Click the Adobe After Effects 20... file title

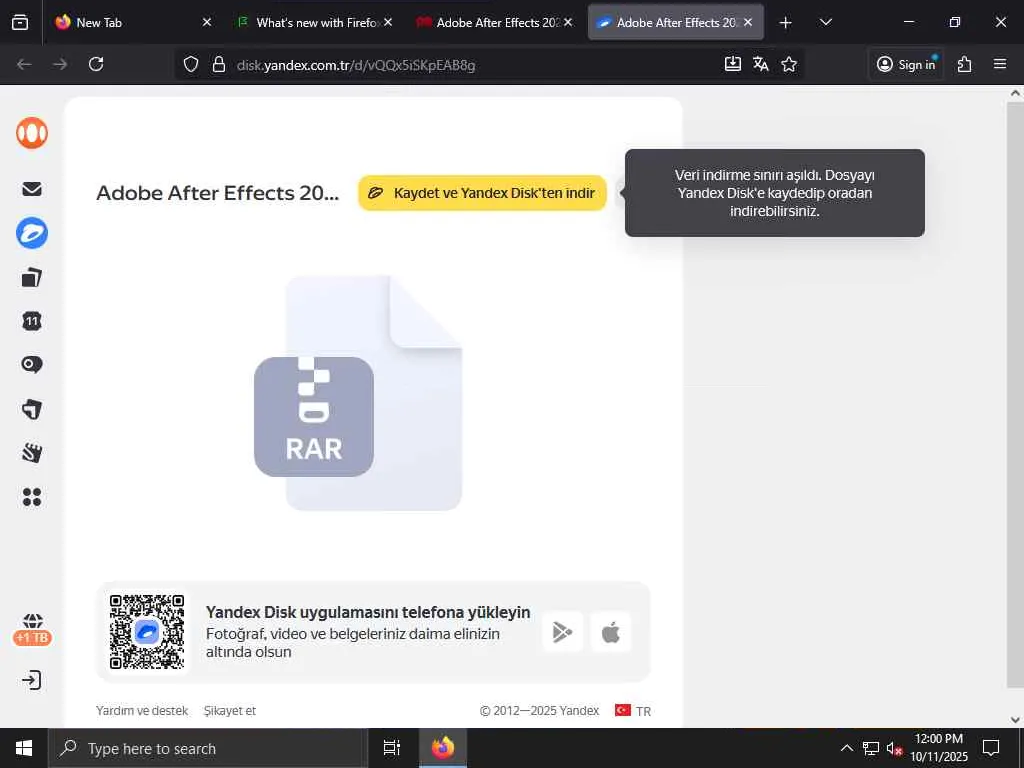217,193
